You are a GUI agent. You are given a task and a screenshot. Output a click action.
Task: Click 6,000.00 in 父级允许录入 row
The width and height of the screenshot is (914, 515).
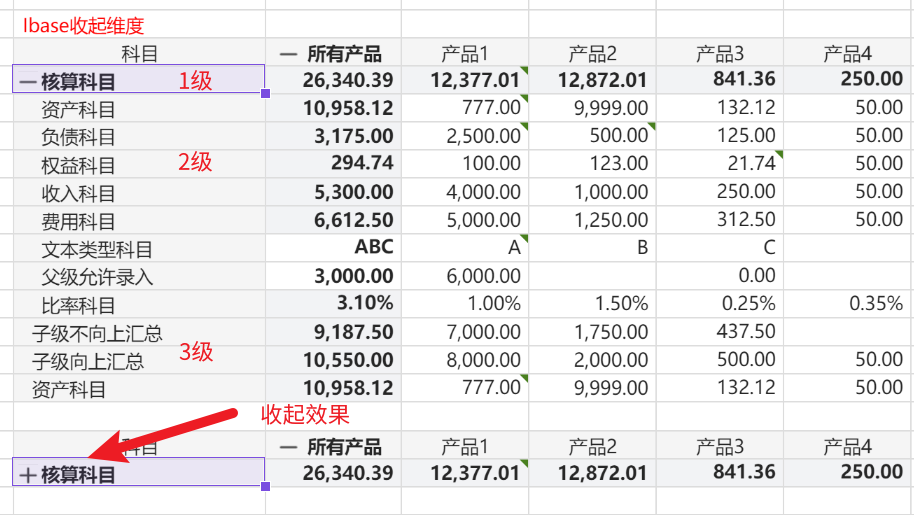[x=483, y=276]
